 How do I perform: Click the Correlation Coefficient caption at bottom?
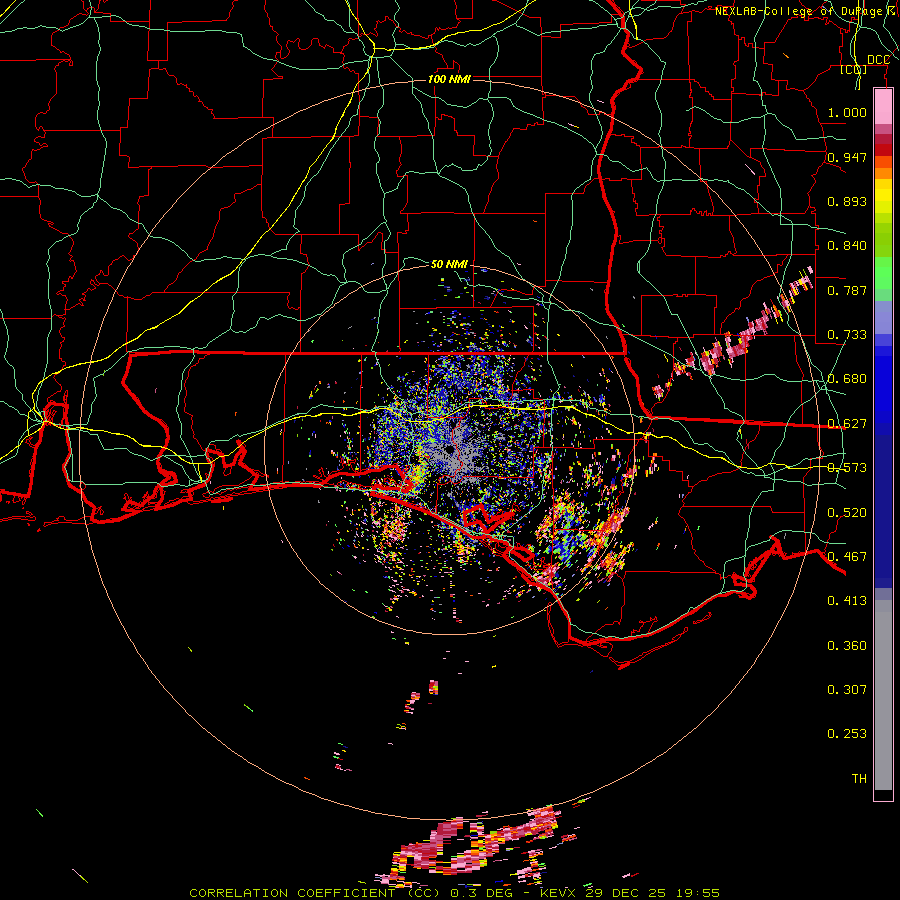(x=454, y=893)
